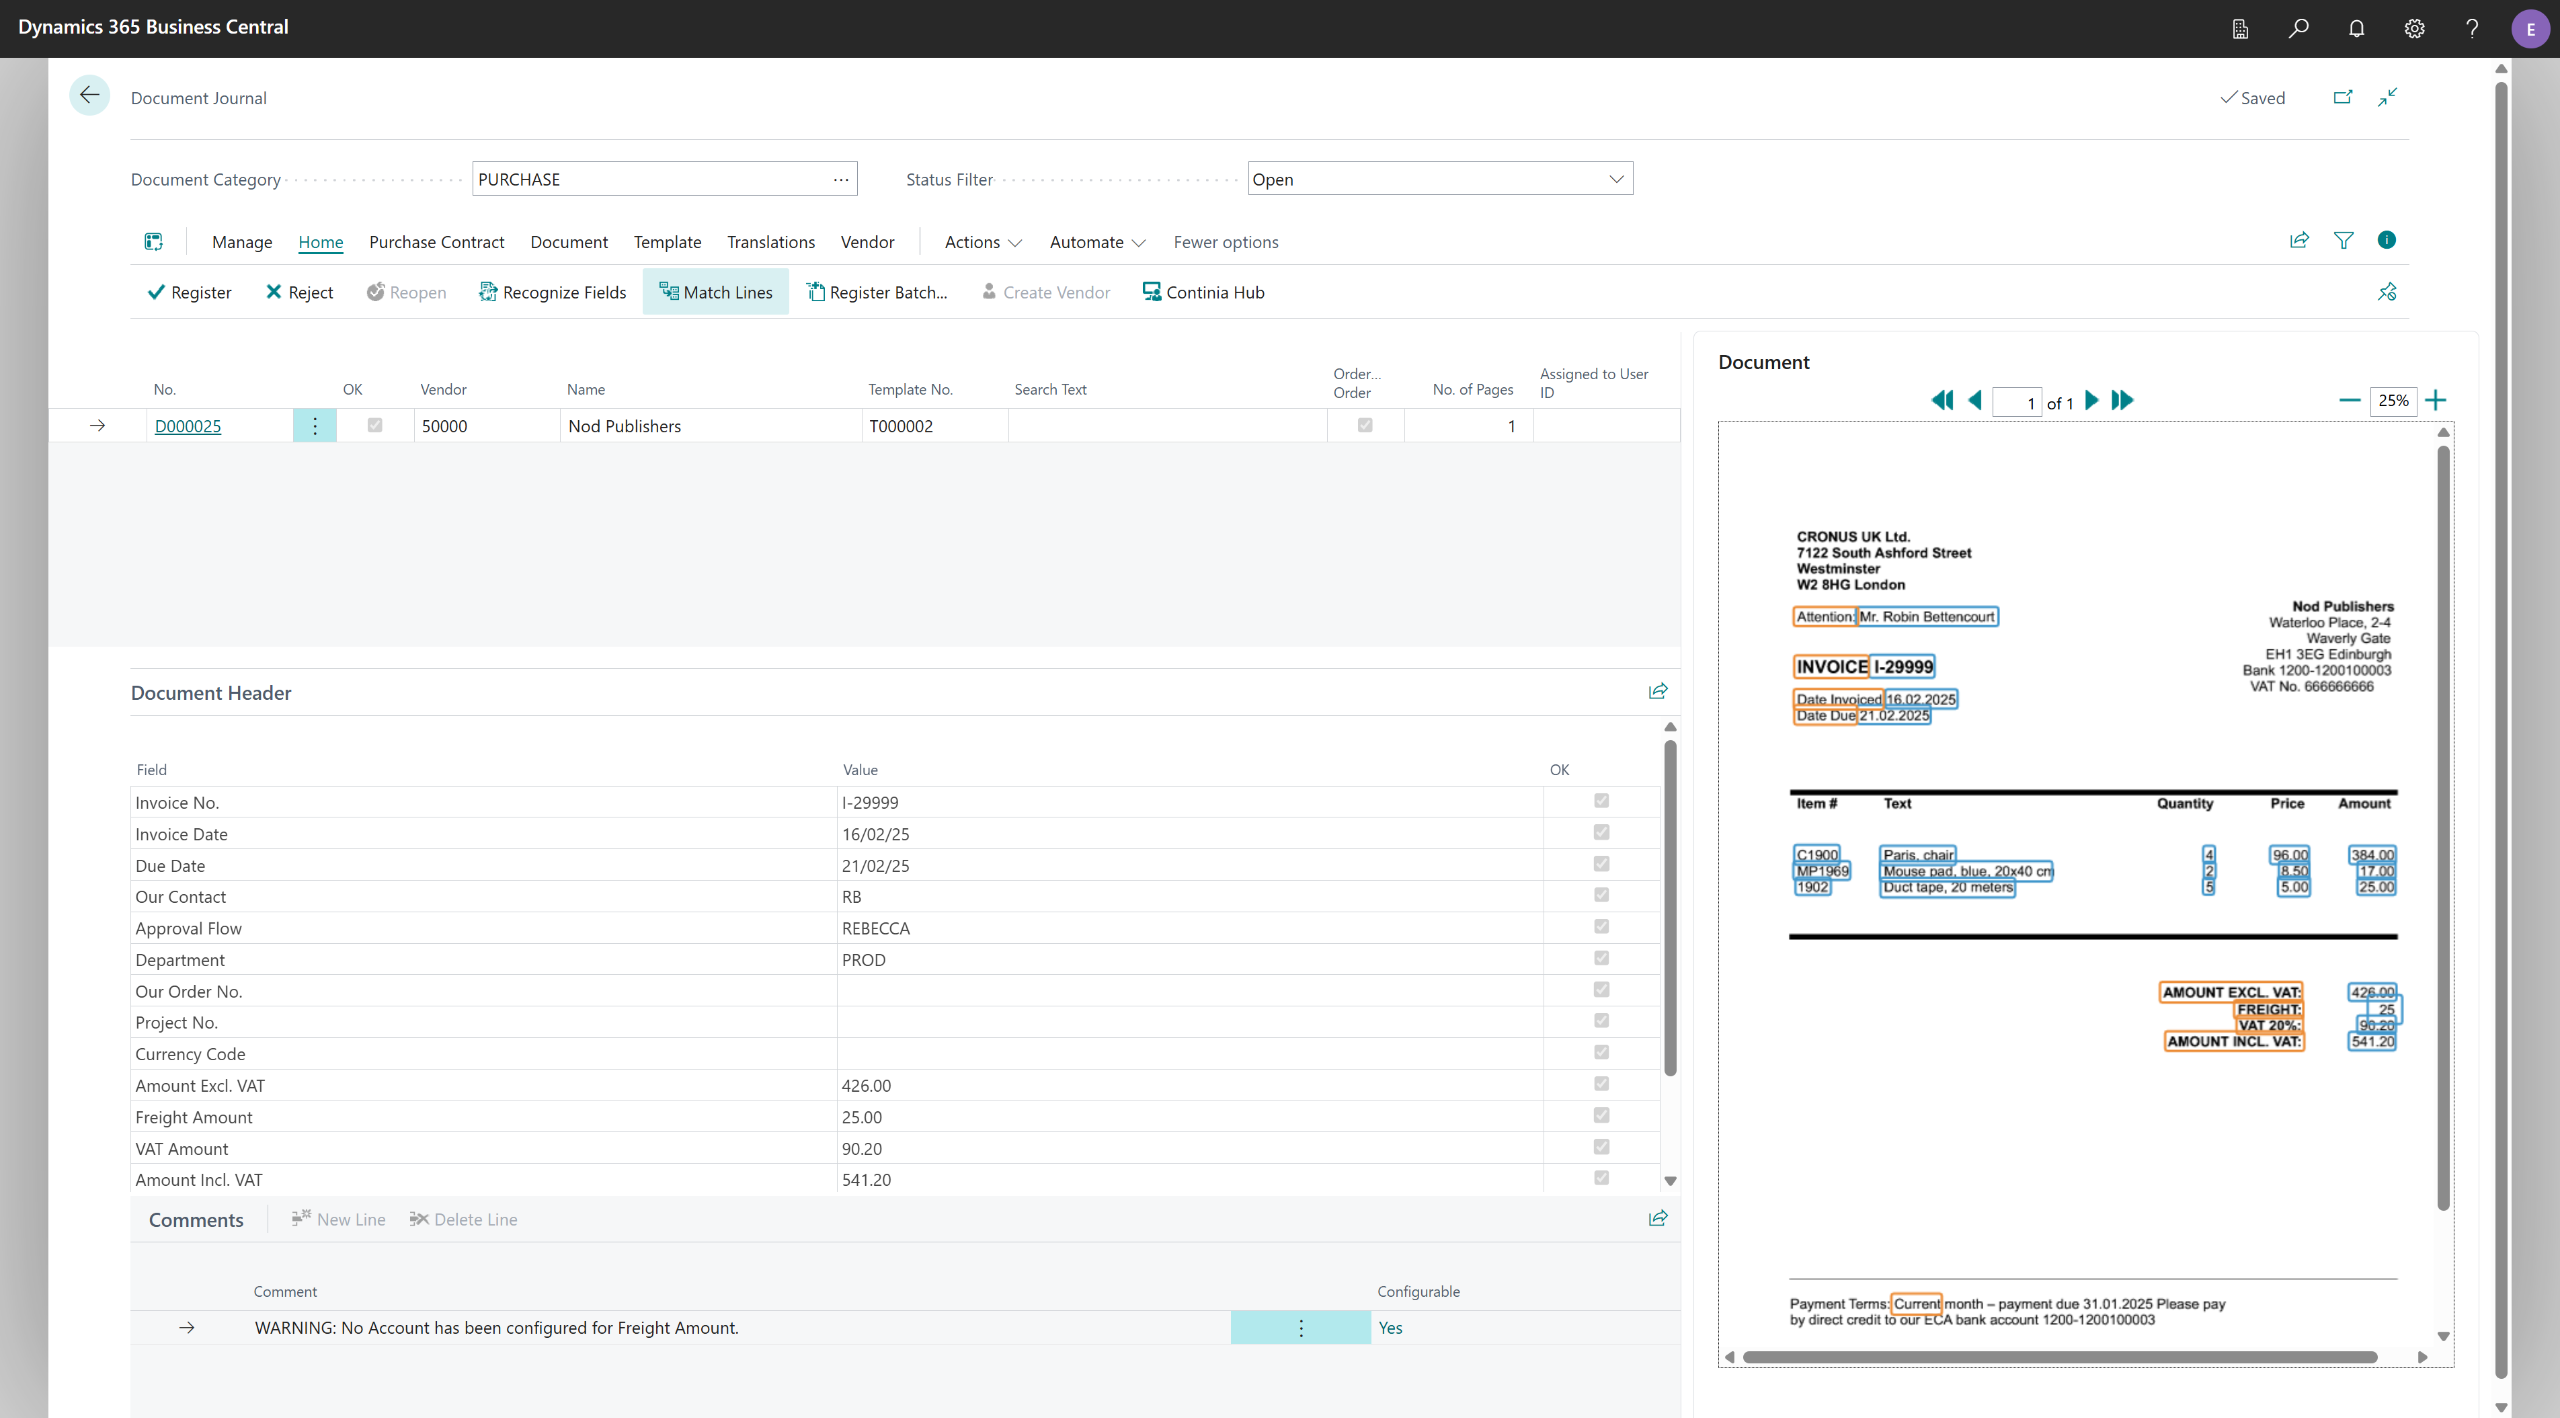Click the Register button
This screenshot has height=1418, width=2560.
pyautogui.click(x=189, y=292)
